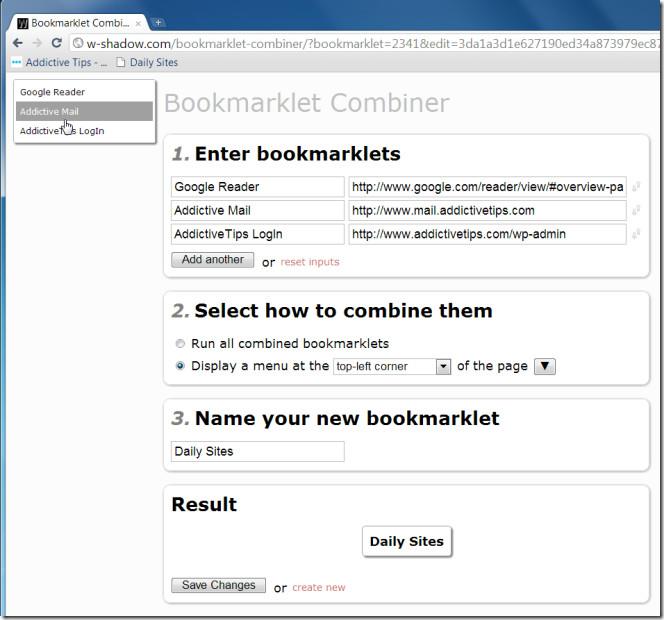Image resolution: width=664 pixels, height=620 pixels.
Task: Reload the page with refresh icon
Action: click(x=57, y=43)
